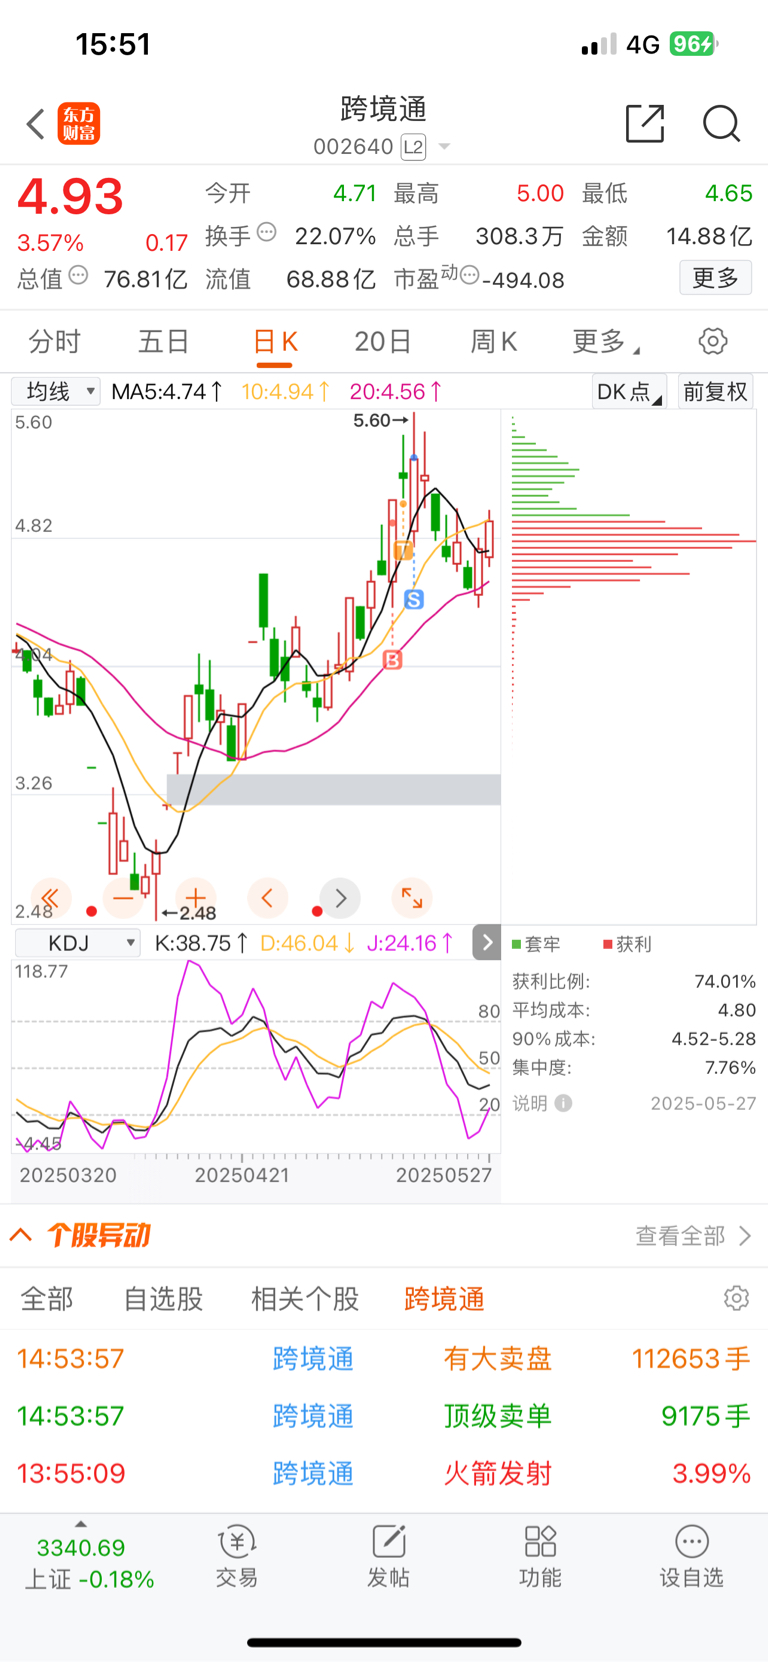Switch to the 分时 tab

(x=54, y=342)
